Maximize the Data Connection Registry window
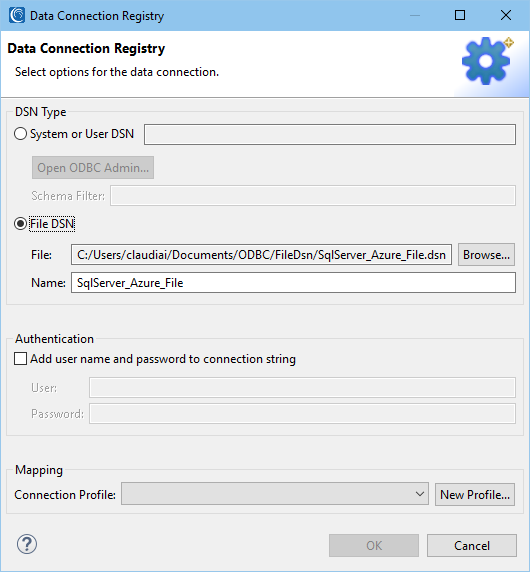 (460, 15)
